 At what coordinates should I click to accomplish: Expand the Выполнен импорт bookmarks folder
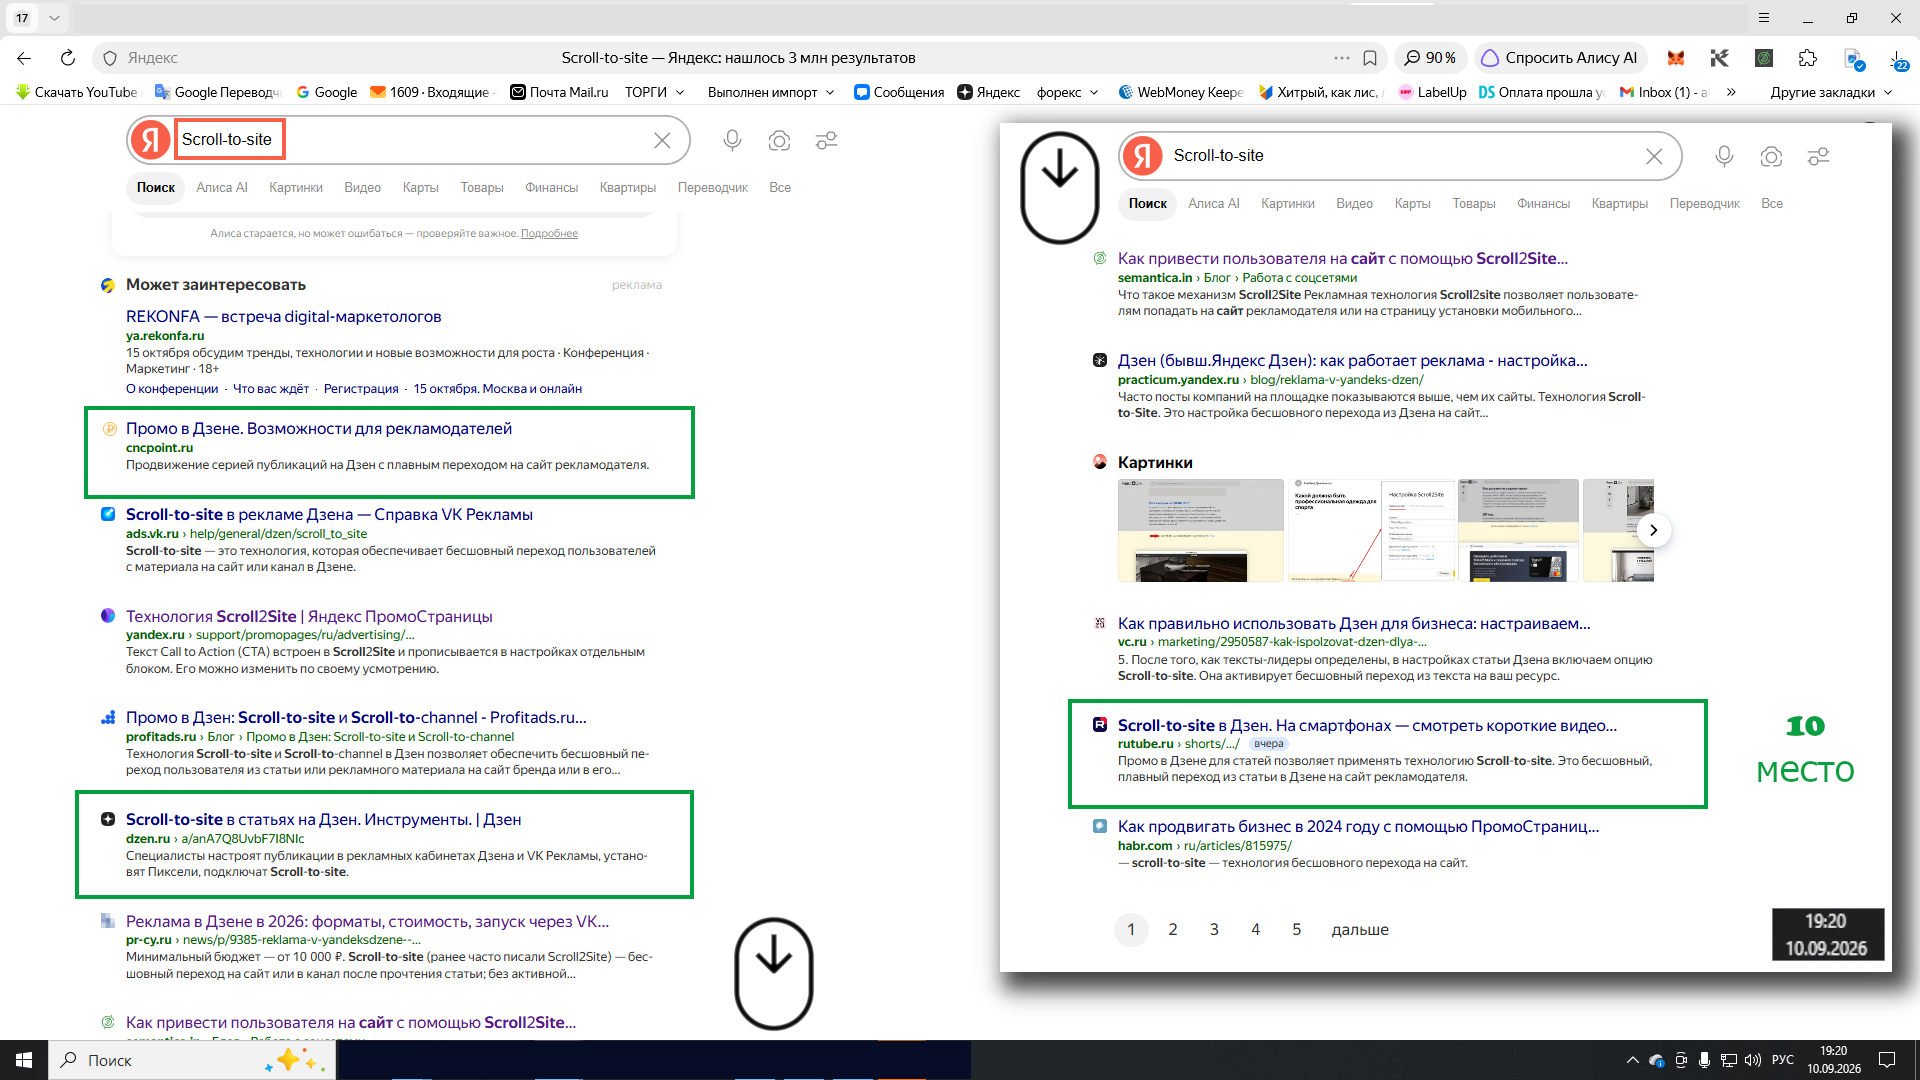pyautogui.click(x=771, y=92)
